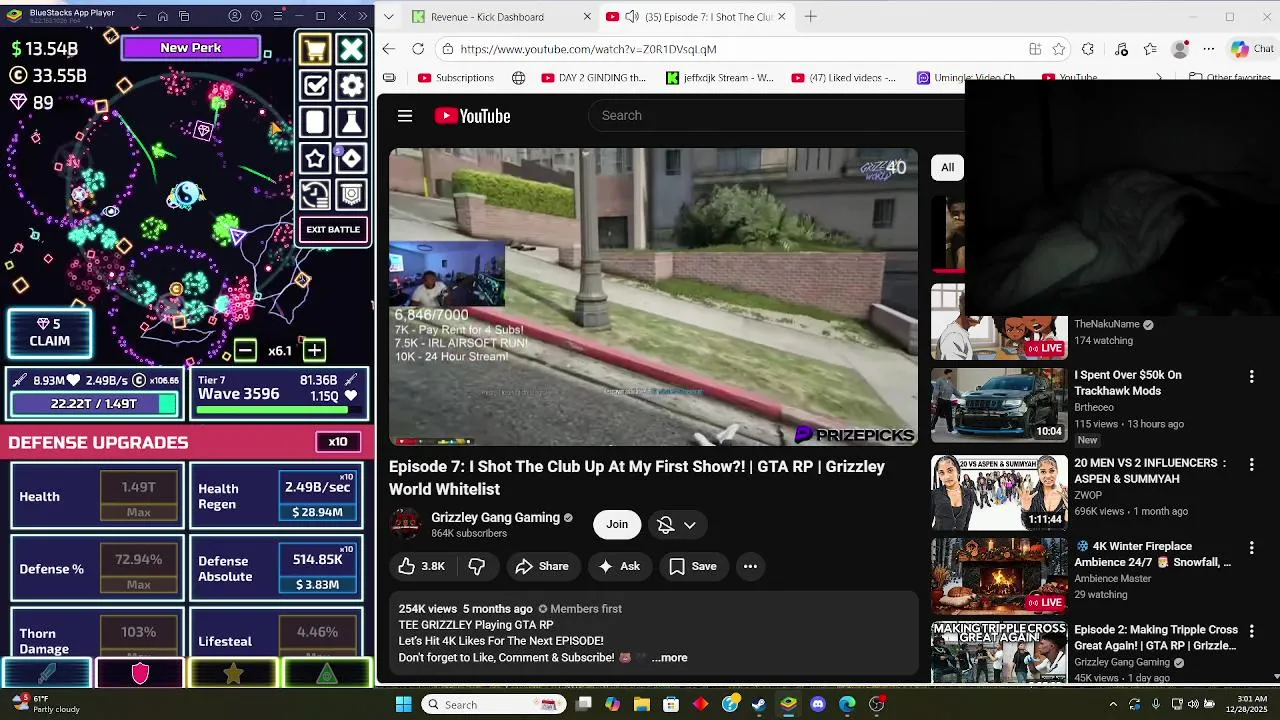Select the All filter chip
1280x720 pixels.
click(947, 168)
